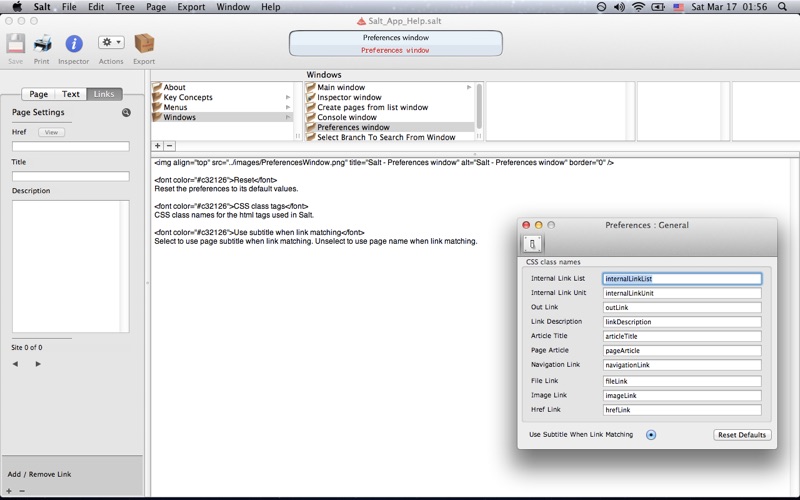Image resolution: width=800 pixels, height=500 pixels.
Task: Click the Reset Defaults button
Action: 742,435
